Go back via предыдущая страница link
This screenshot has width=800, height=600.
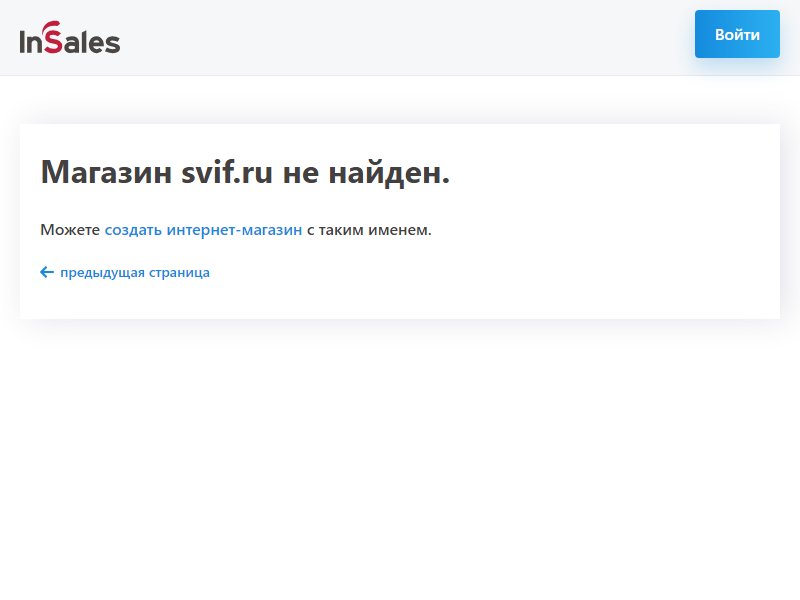(x=125, y=272)
